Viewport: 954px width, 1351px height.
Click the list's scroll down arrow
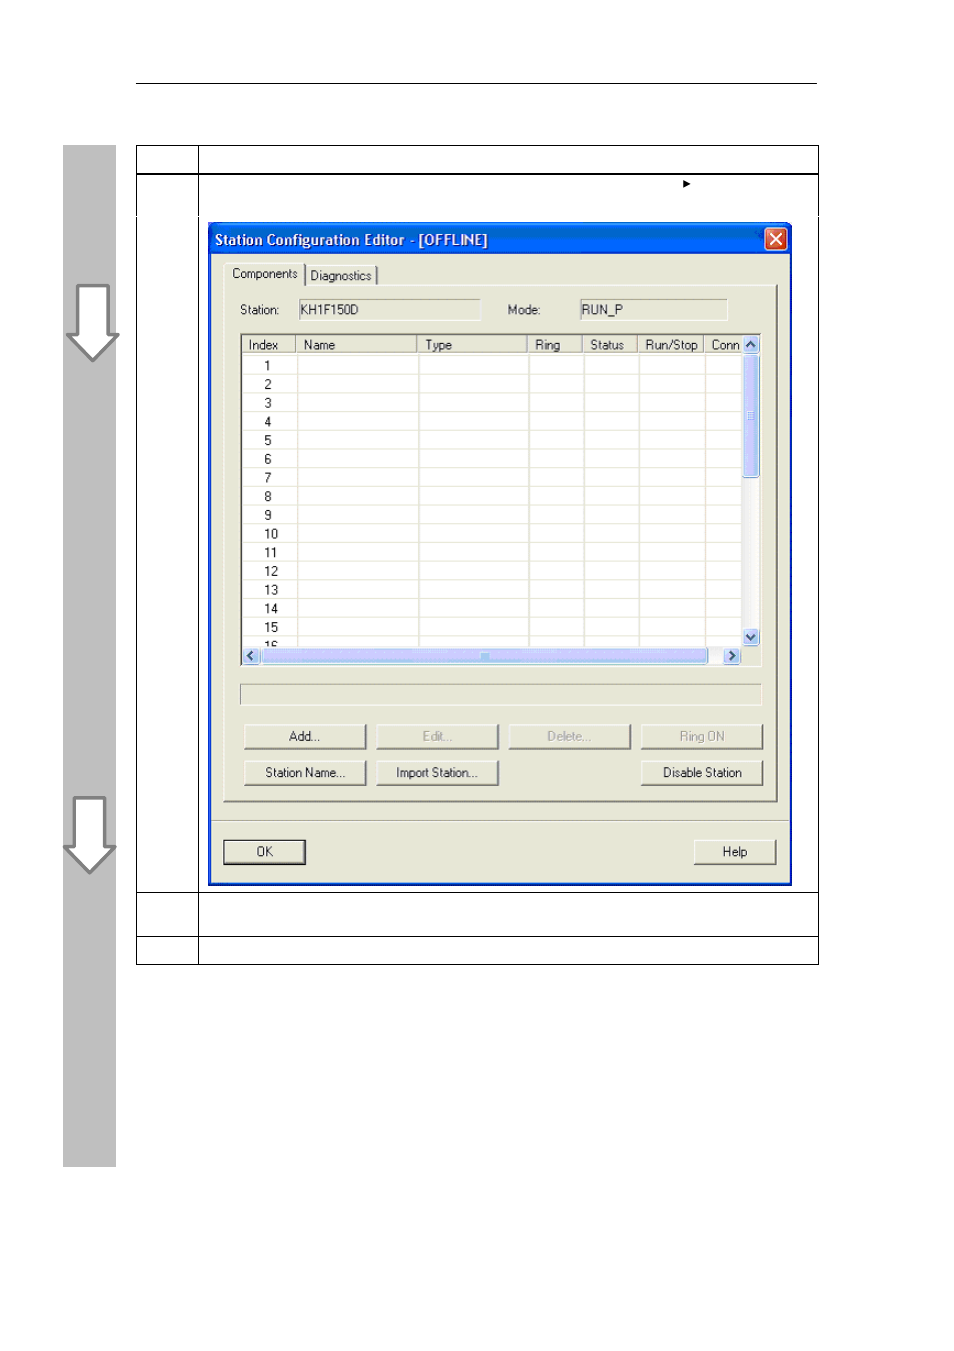pos(751,637)
